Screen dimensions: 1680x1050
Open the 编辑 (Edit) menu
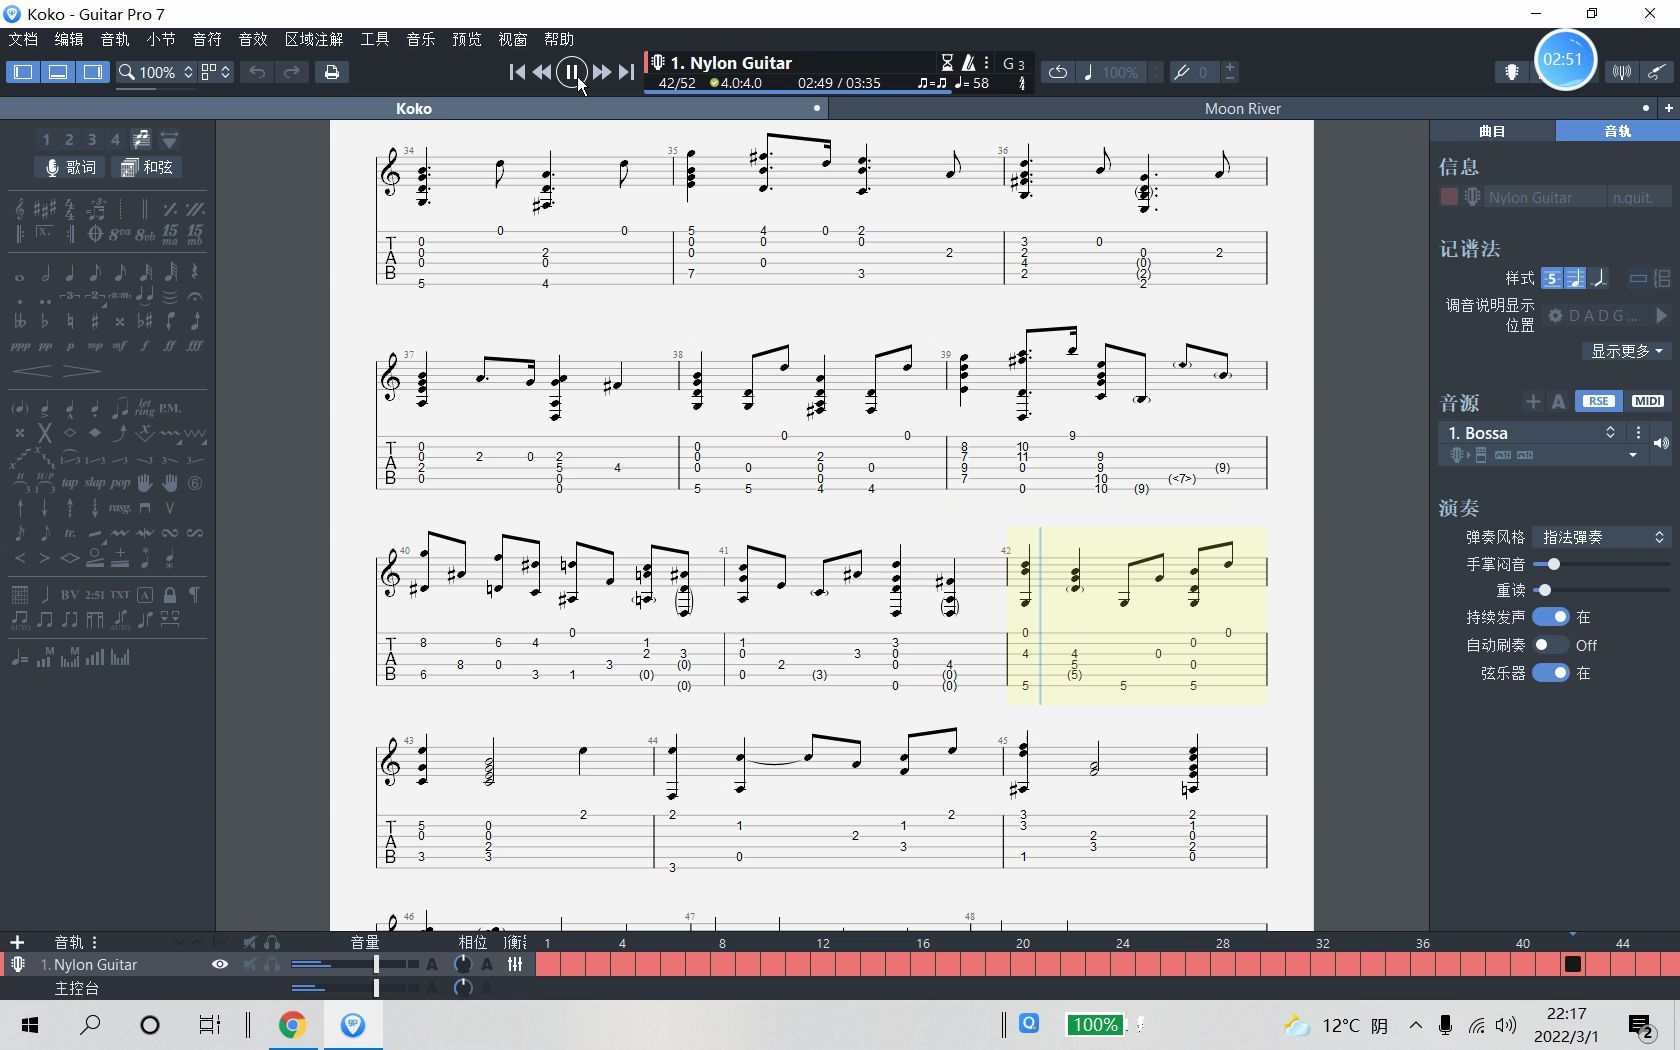pyautogui.click(x=69, y=39)
